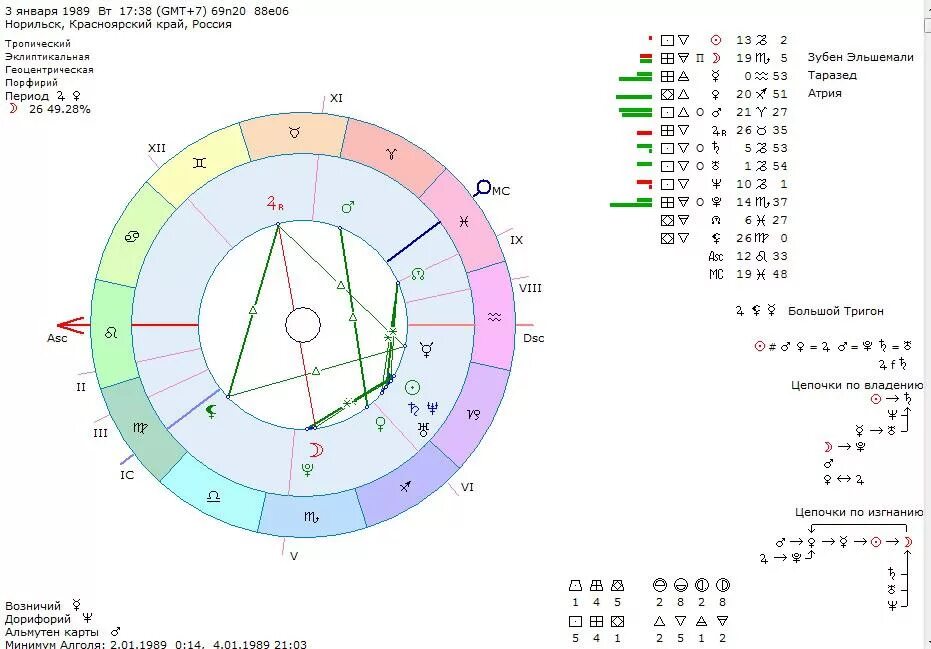Screen dimensions: 931x649
Task: Select the Mercury glyph inside the chart wheel
Action: (x=426, y=349)
